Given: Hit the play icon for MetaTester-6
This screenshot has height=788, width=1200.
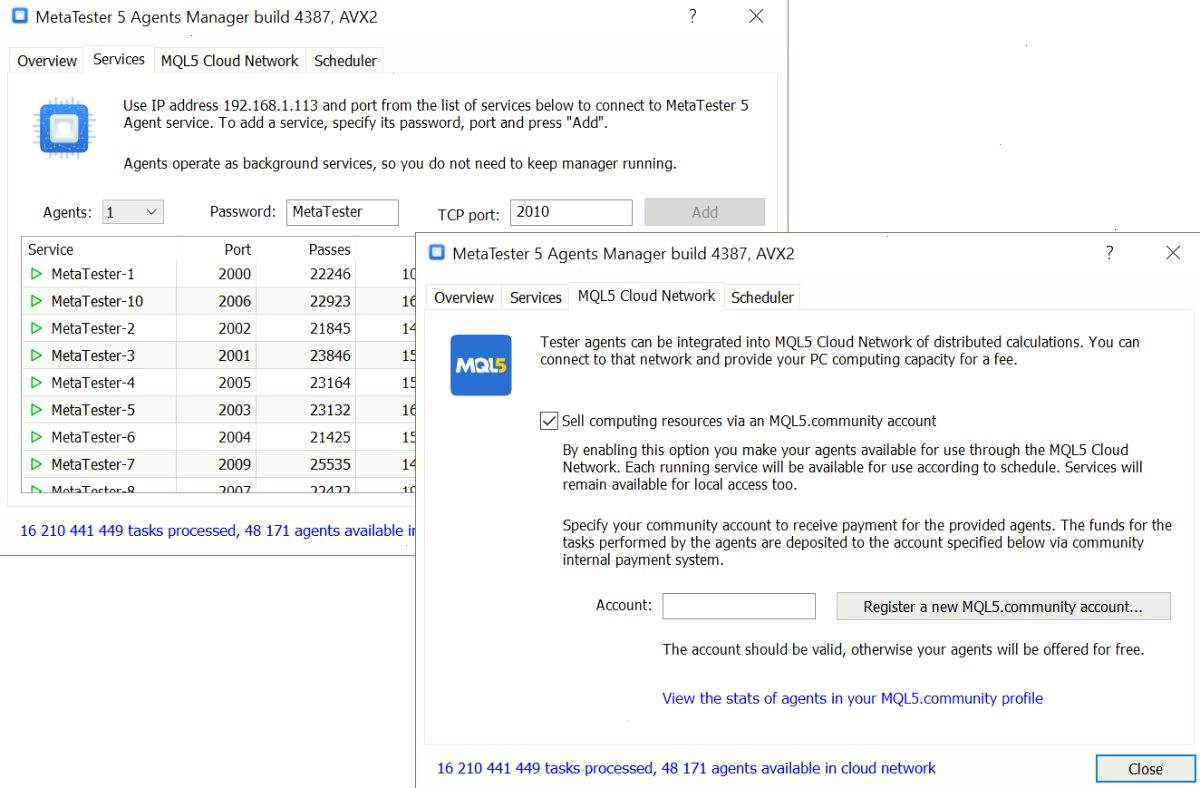Looking at the screenshot, I should [x=36, y=437].
